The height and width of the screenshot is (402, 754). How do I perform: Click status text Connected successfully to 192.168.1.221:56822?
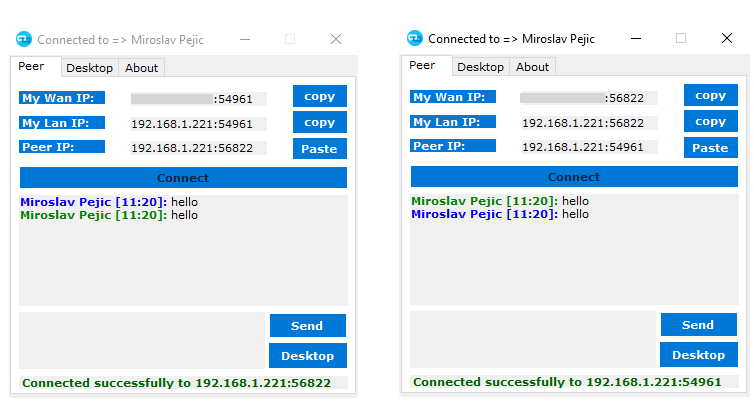[x=176, y=383]
